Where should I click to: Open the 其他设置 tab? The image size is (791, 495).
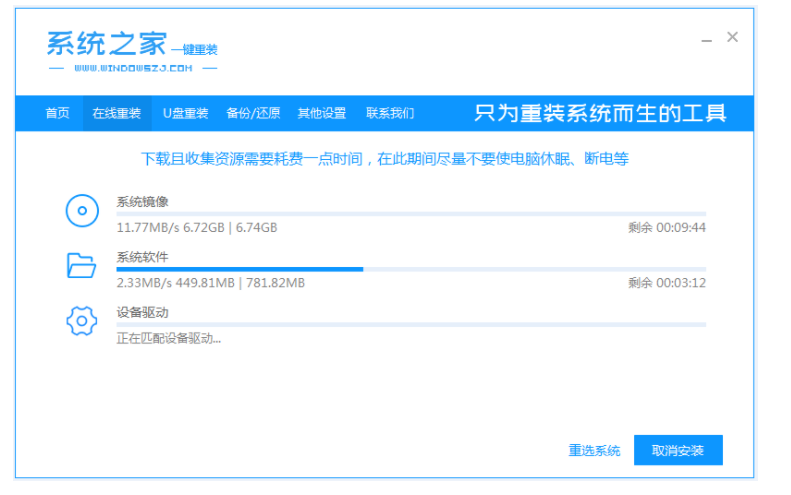pyautogui.click(x=321, y=113)
